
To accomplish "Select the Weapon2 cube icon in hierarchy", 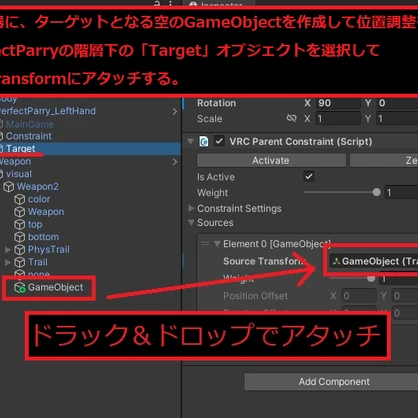I will (x=9, y=187).
